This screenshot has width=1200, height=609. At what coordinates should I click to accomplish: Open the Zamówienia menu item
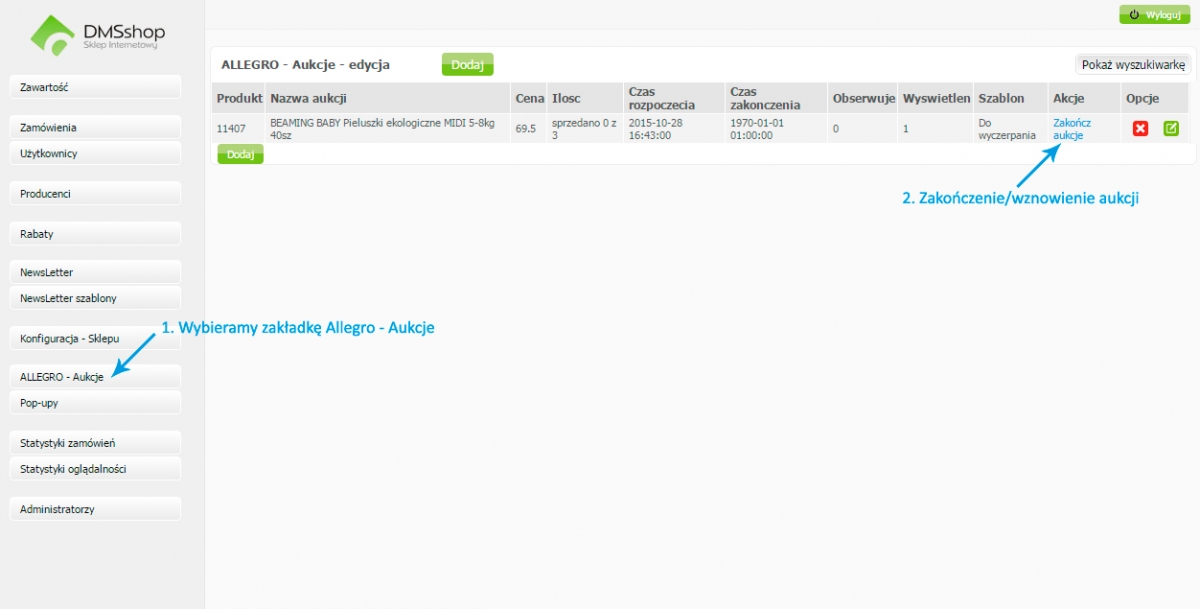pyautogui.click(x=95, y=128)
